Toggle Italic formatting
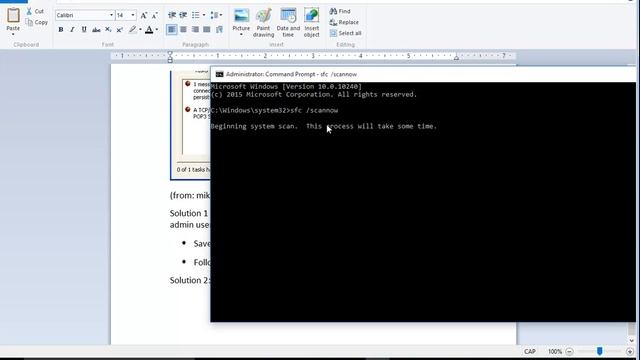The height and width of the screenshot is (360, 640). 72,29
